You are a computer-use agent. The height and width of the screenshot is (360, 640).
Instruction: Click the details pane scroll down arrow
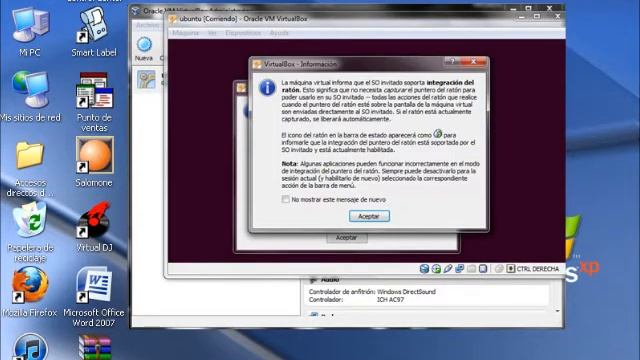click(x=558, y=311)
